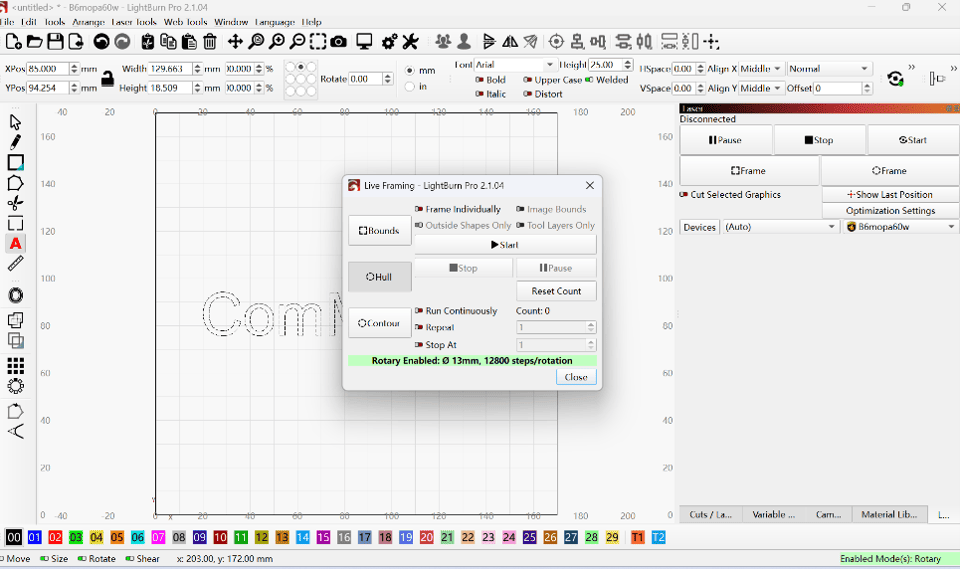Select the mm units radio button

tap(410, 70)
